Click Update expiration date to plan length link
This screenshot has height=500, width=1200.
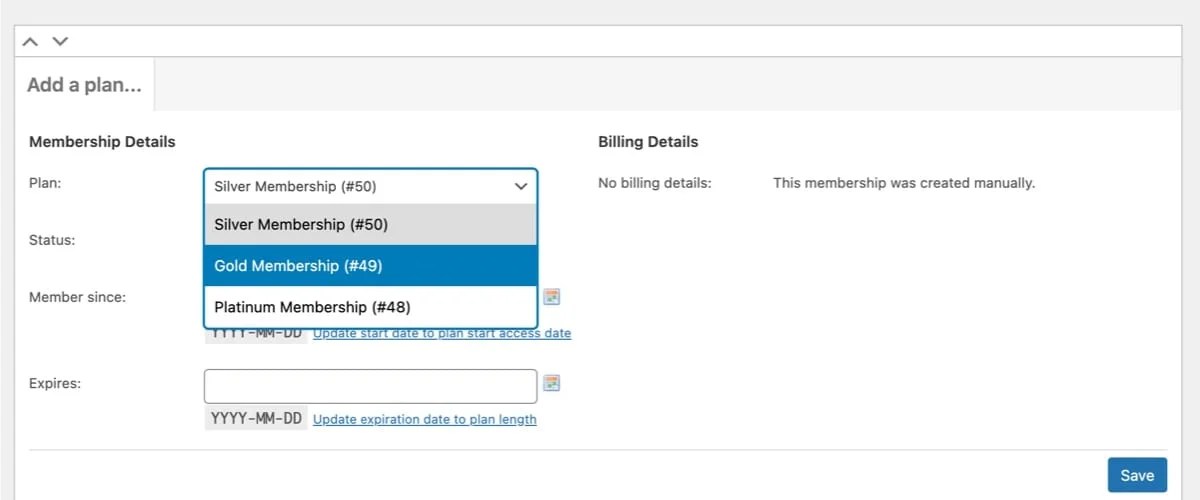point(425,419)
